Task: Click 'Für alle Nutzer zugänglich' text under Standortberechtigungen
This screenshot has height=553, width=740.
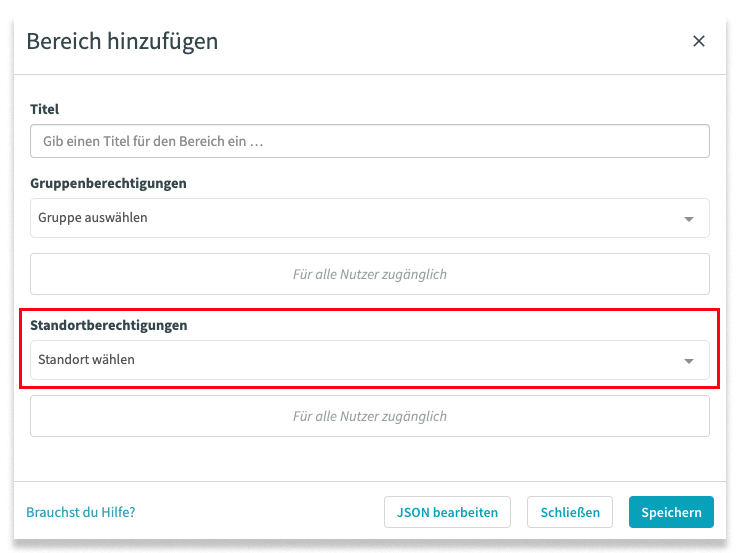Action: tap(369, 416)
